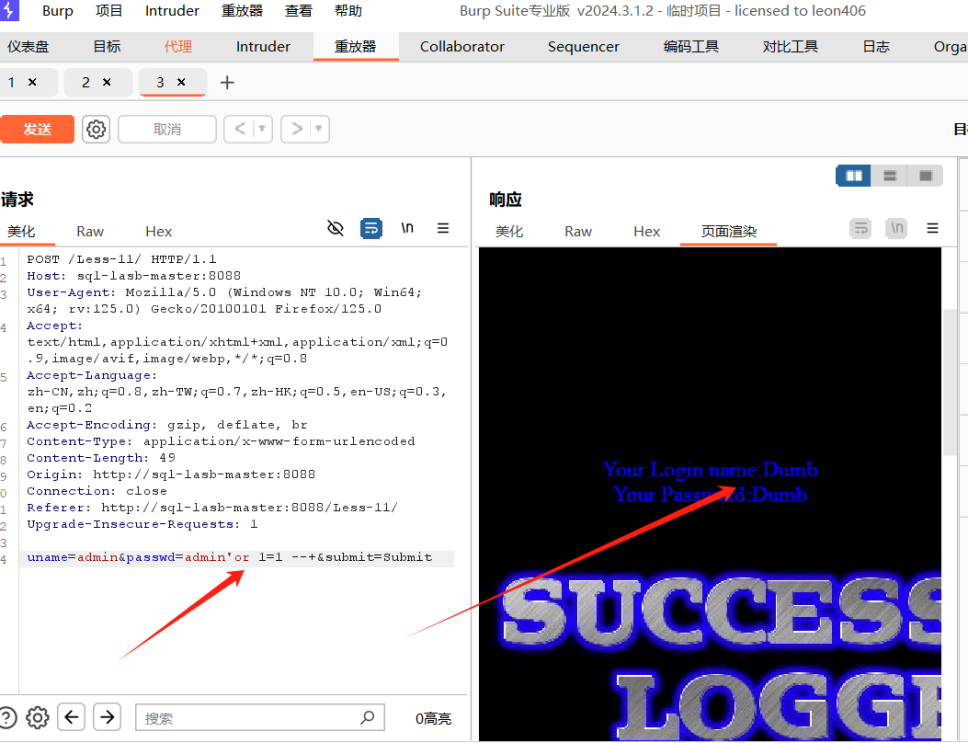968x743 pixels.
Task: Add a new repeater tab
Action: coord(227,82)
